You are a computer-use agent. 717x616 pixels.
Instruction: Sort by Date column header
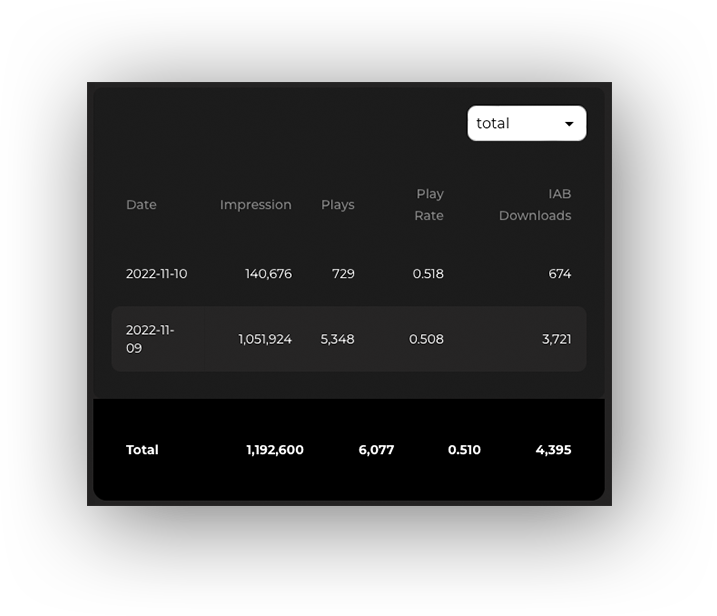pyautogui.click(x=141, y=205)
